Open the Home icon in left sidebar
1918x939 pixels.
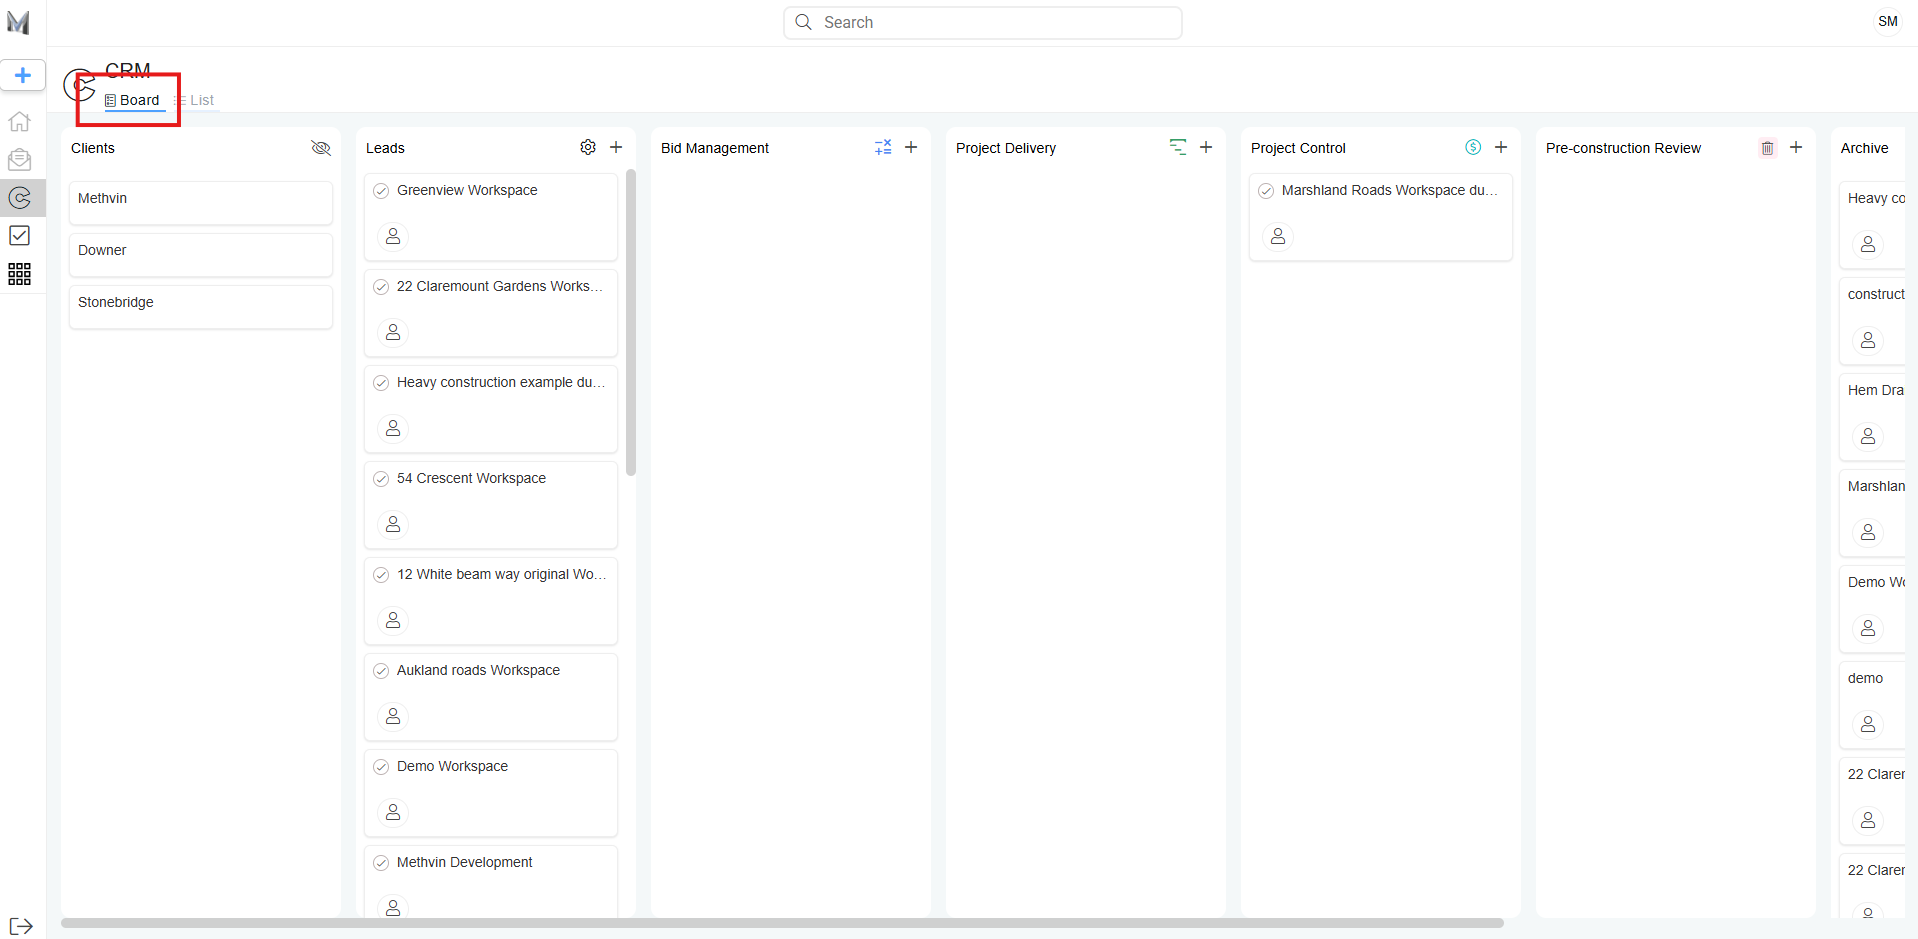pyautogui.click(x=19, y=122)
